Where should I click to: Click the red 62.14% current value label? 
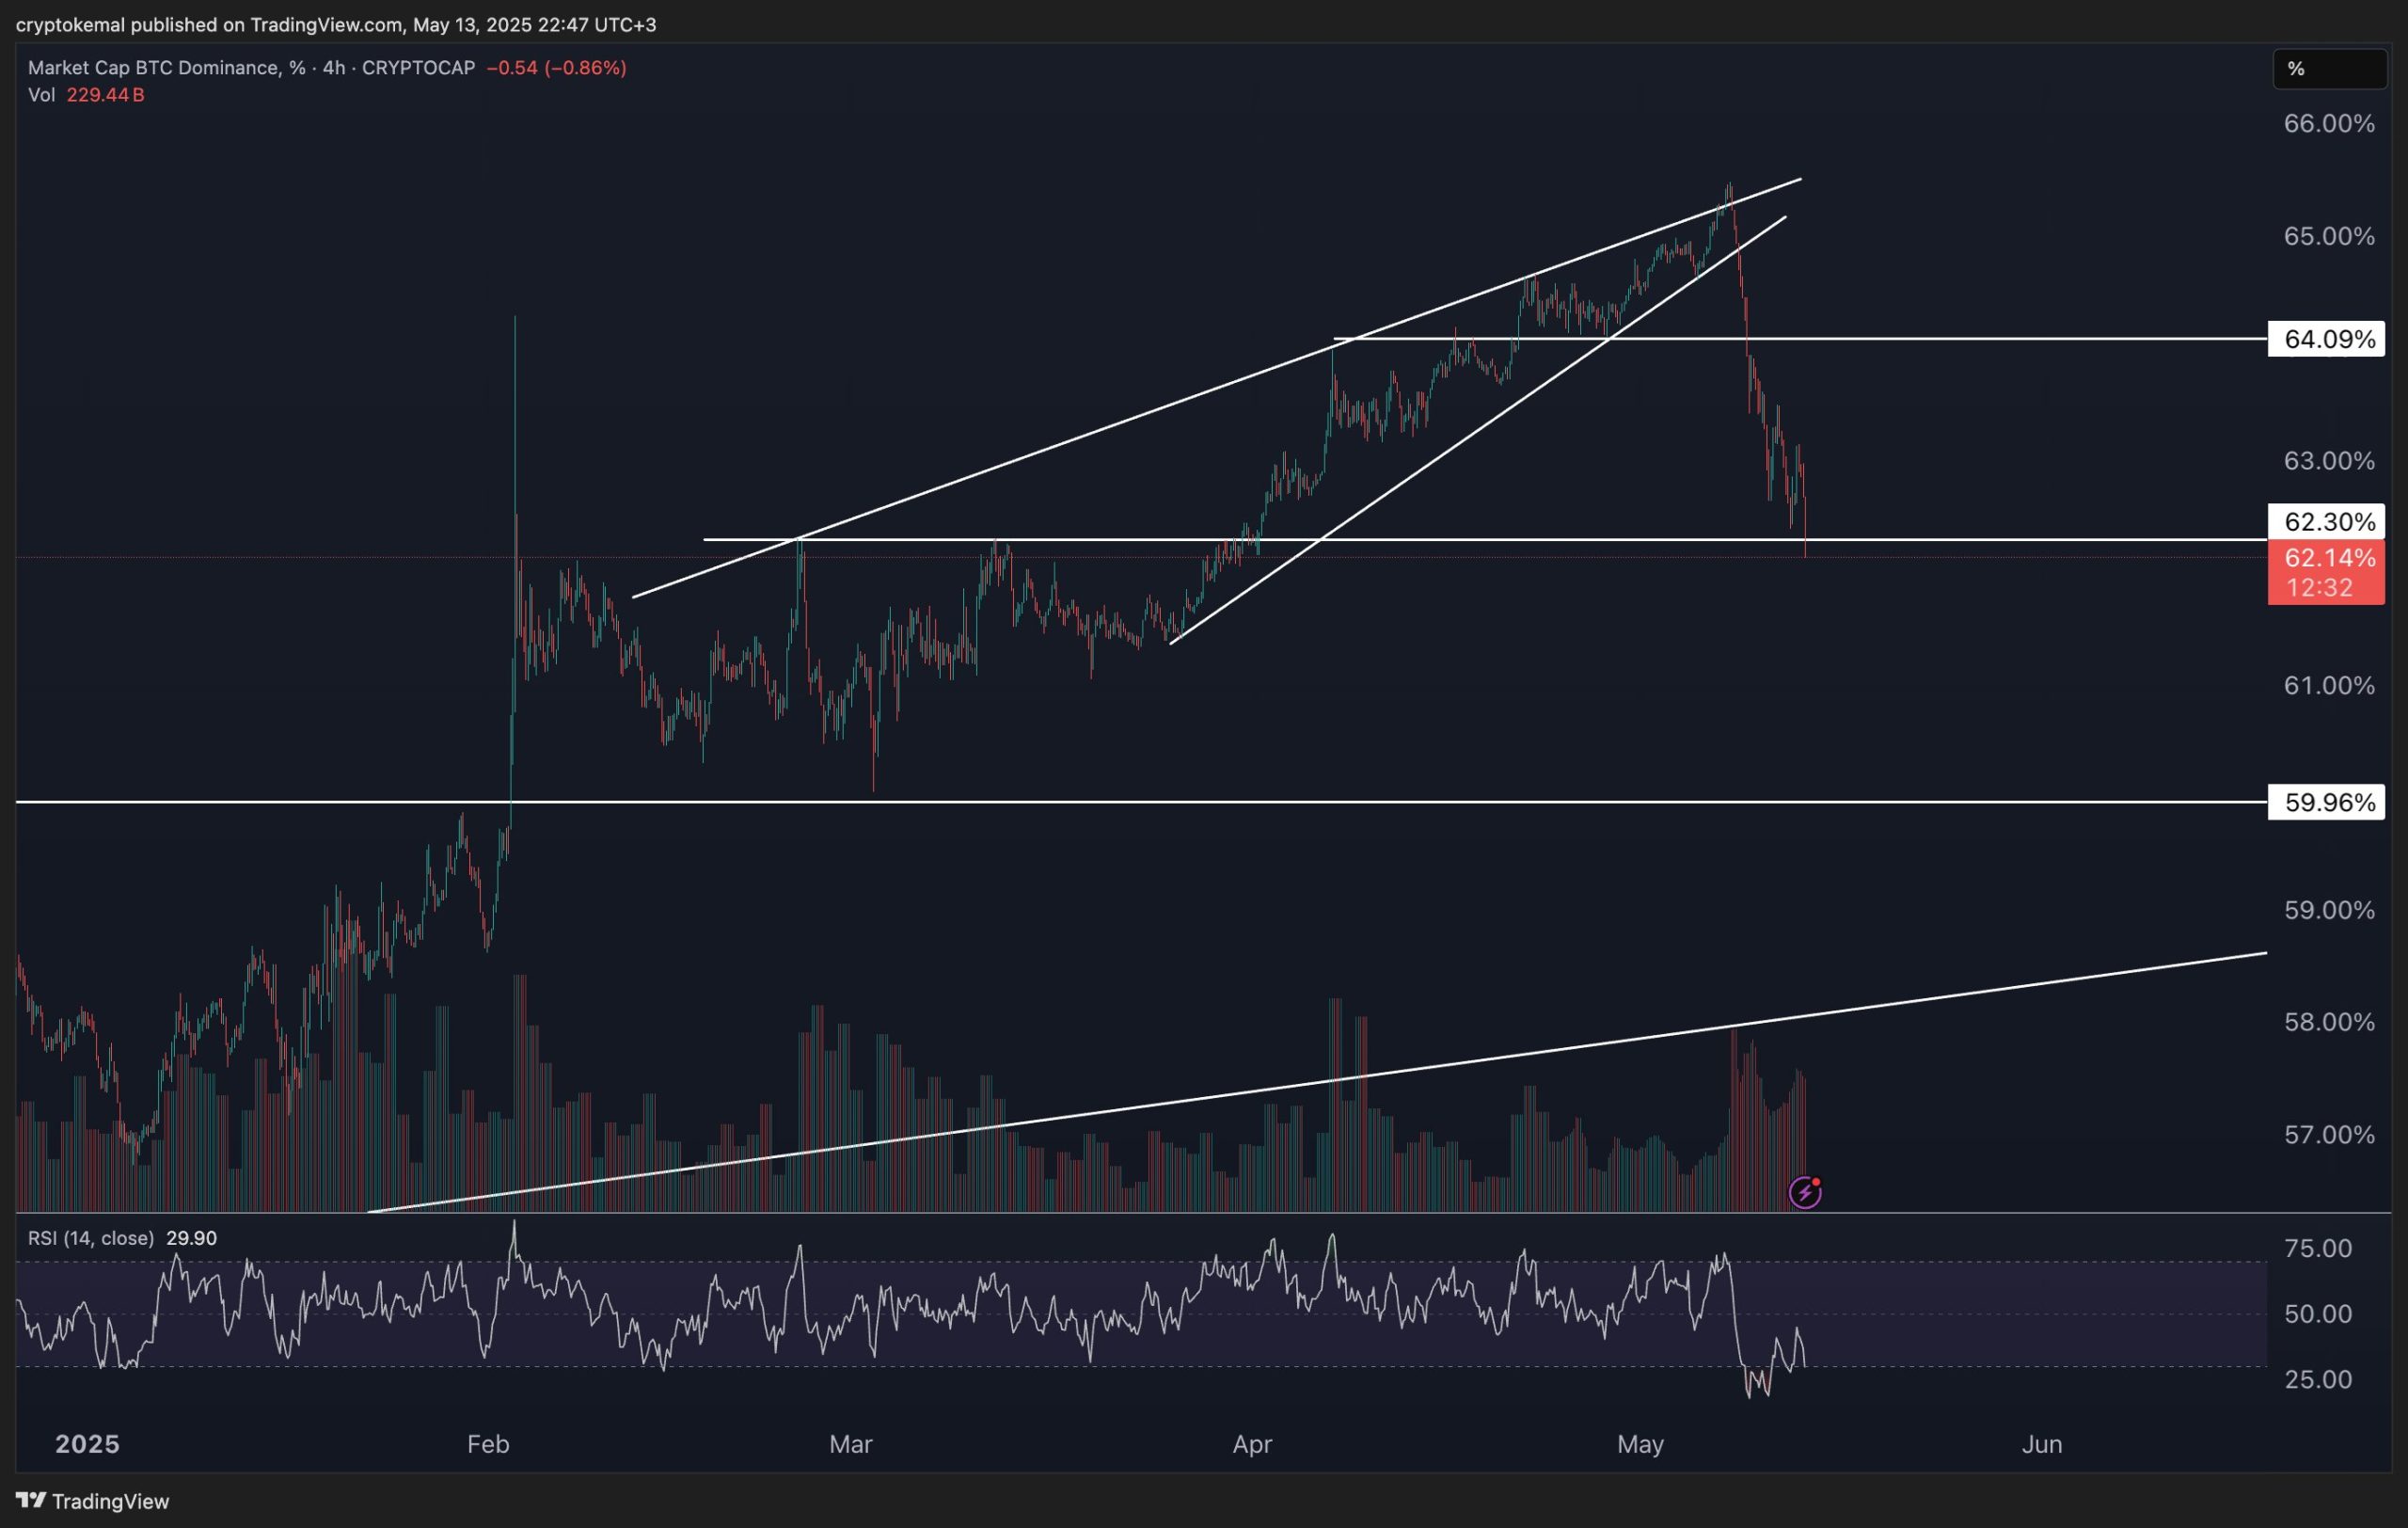(2329, 558)
